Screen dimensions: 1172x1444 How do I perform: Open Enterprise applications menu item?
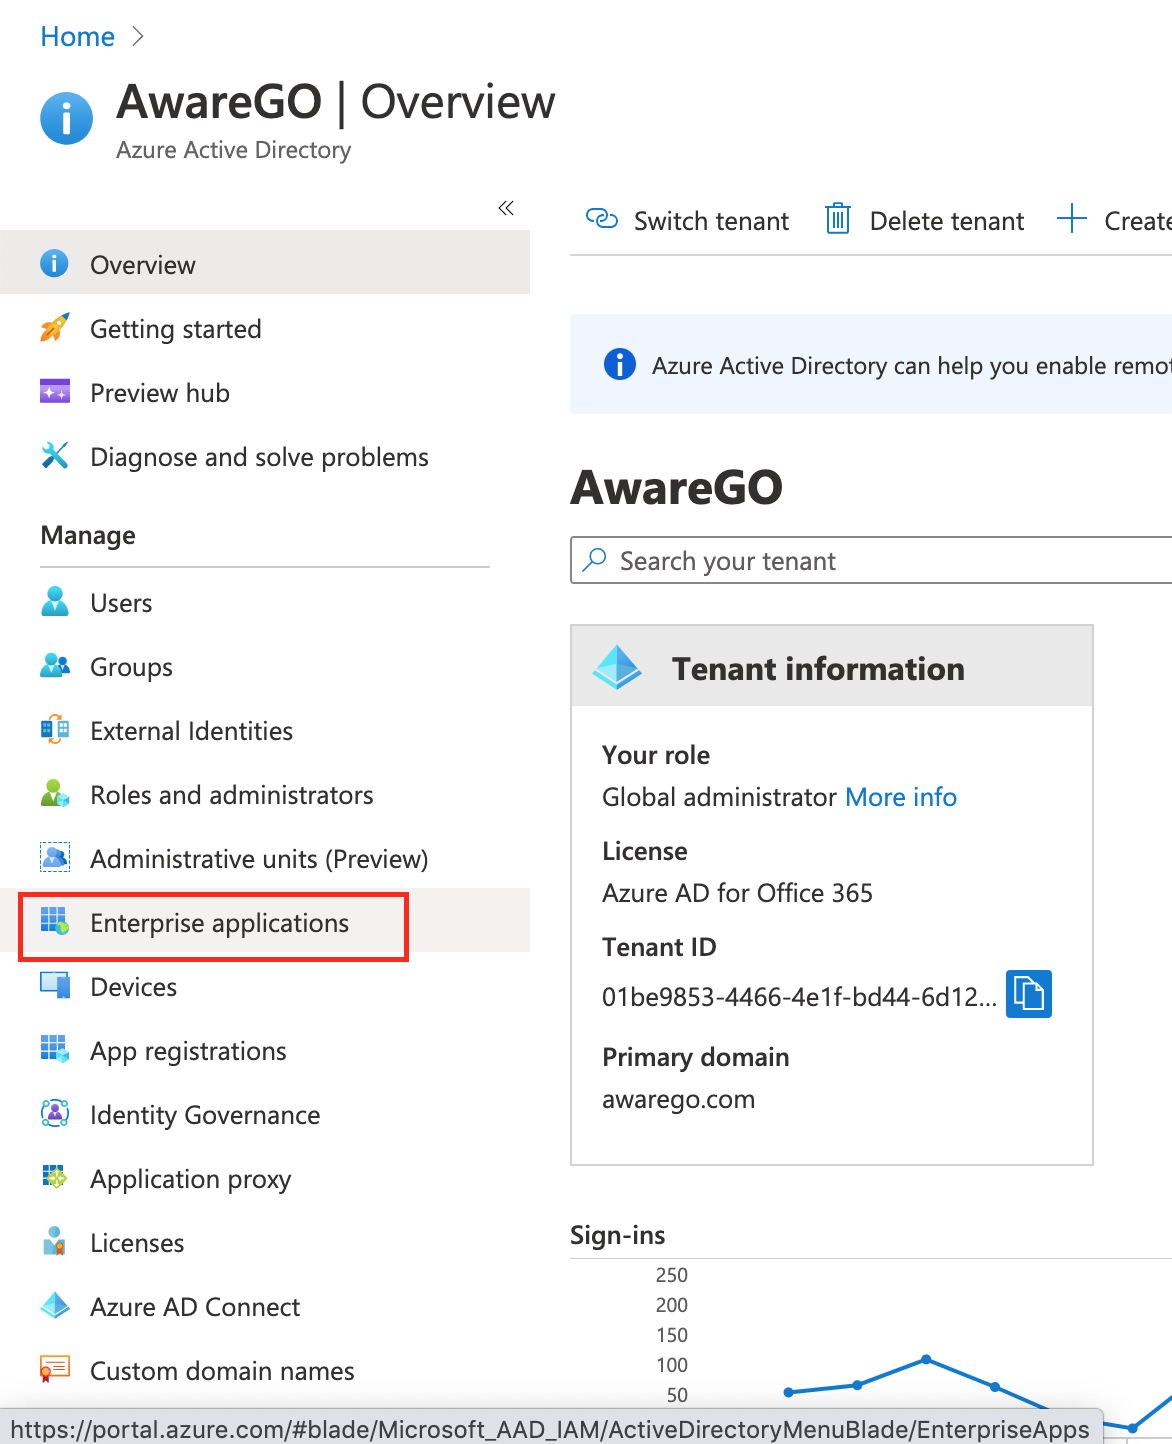click(x=219, y=923)
